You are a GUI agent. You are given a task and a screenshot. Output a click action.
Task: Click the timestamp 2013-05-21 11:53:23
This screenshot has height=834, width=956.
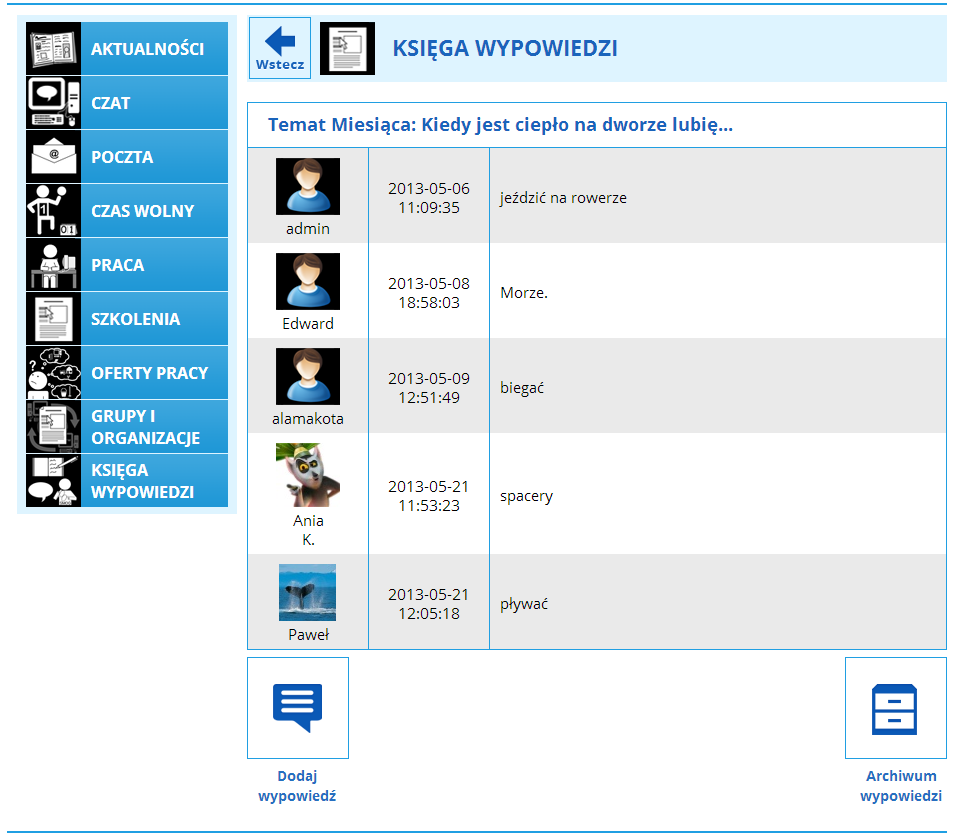[x=429, y=496]
